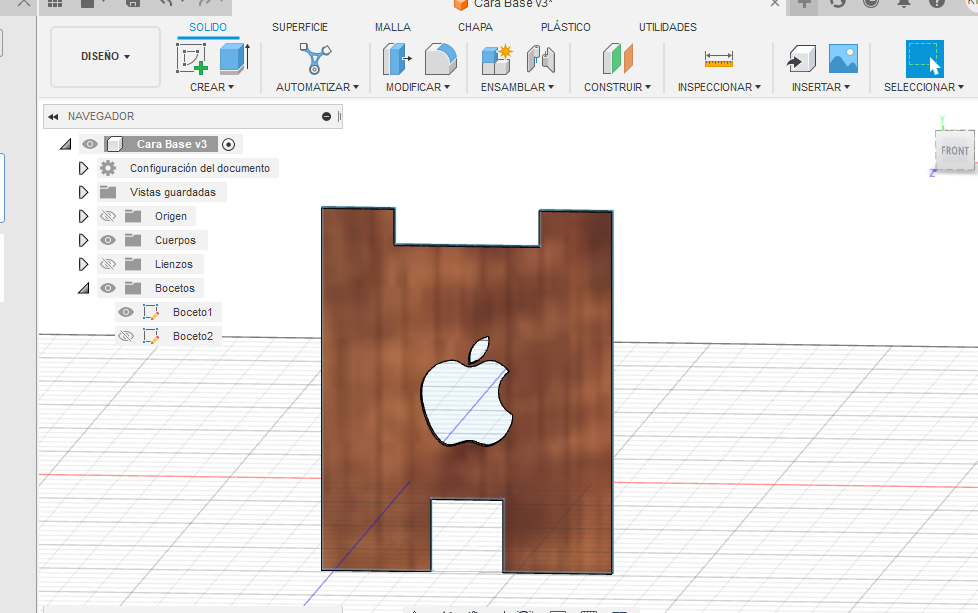
Task: Expand the Lienzos node
Action: pos(83,264)
